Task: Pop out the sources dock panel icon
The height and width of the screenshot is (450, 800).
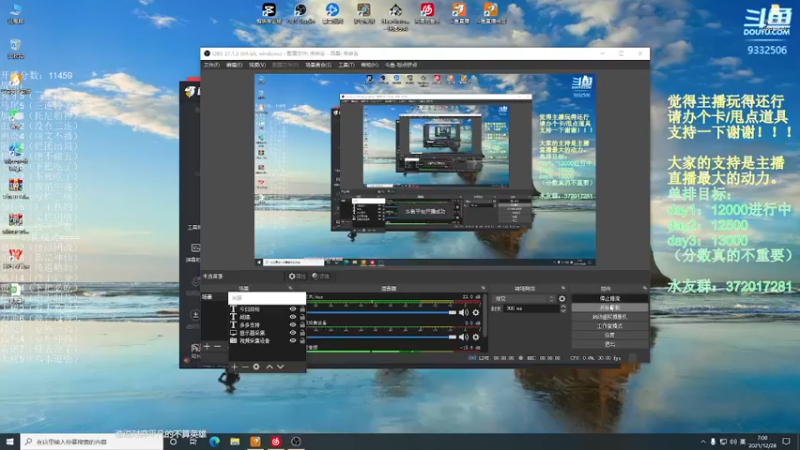Action: [290, 288]
